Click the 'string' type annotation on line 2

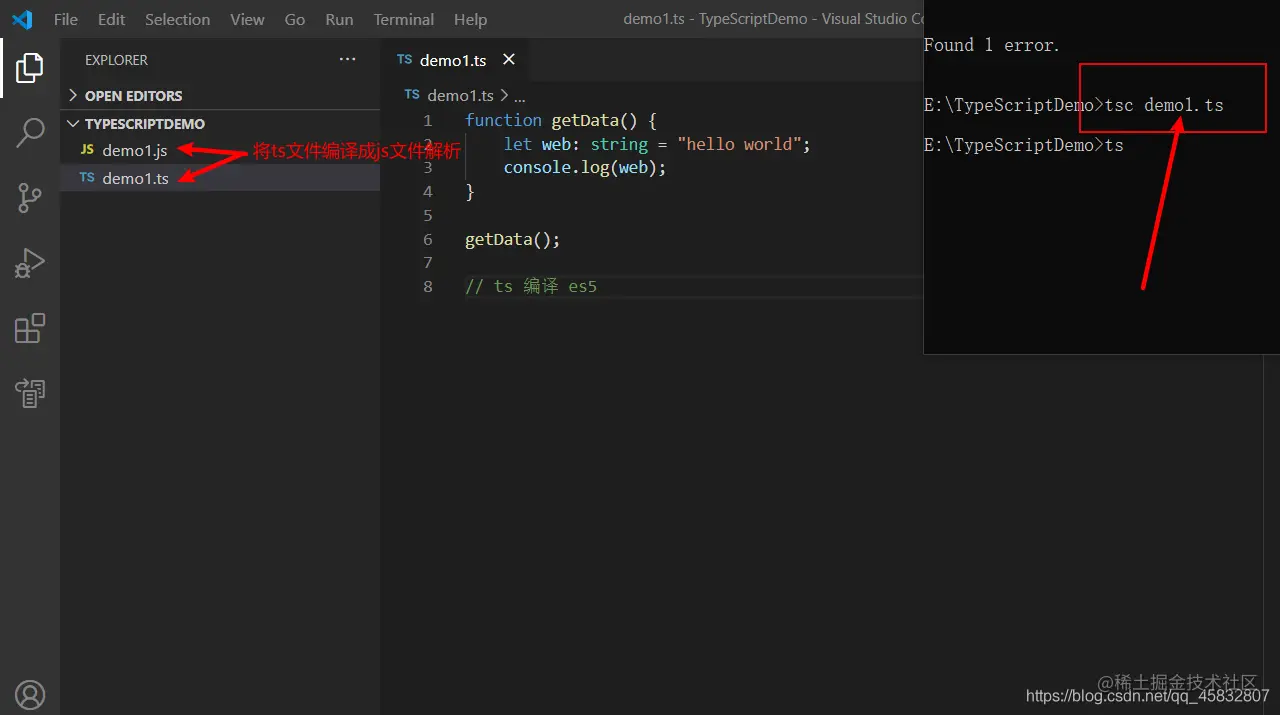(619, 144)
